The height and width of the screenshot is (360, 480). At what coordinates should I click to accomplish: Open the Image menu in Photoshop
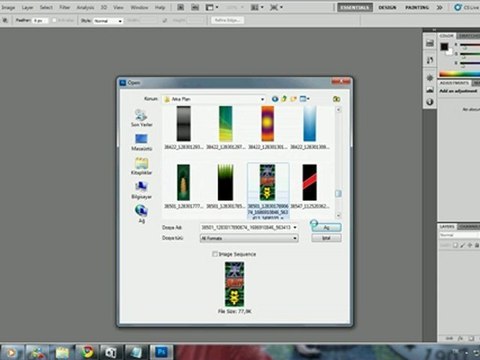[x=8, y=7]
